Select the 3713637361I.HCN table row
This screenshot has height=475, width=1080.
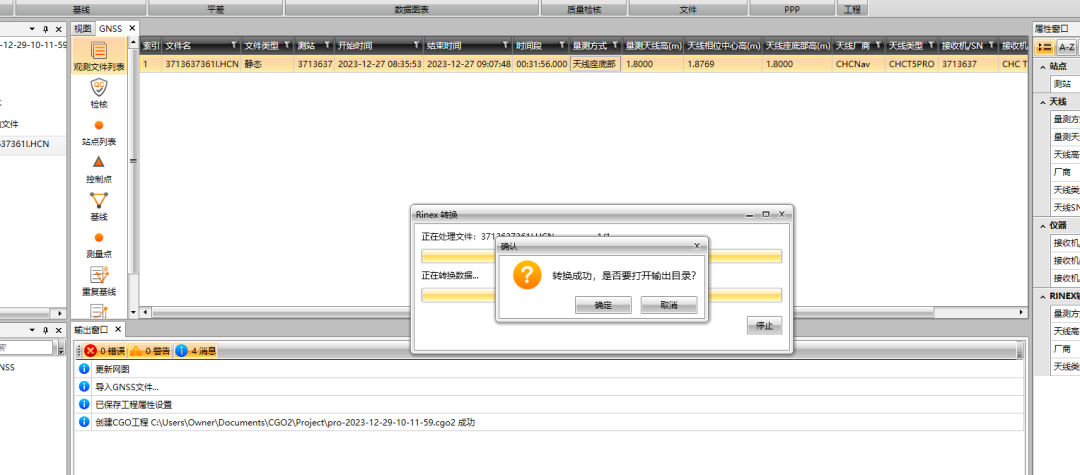[583, 64]
